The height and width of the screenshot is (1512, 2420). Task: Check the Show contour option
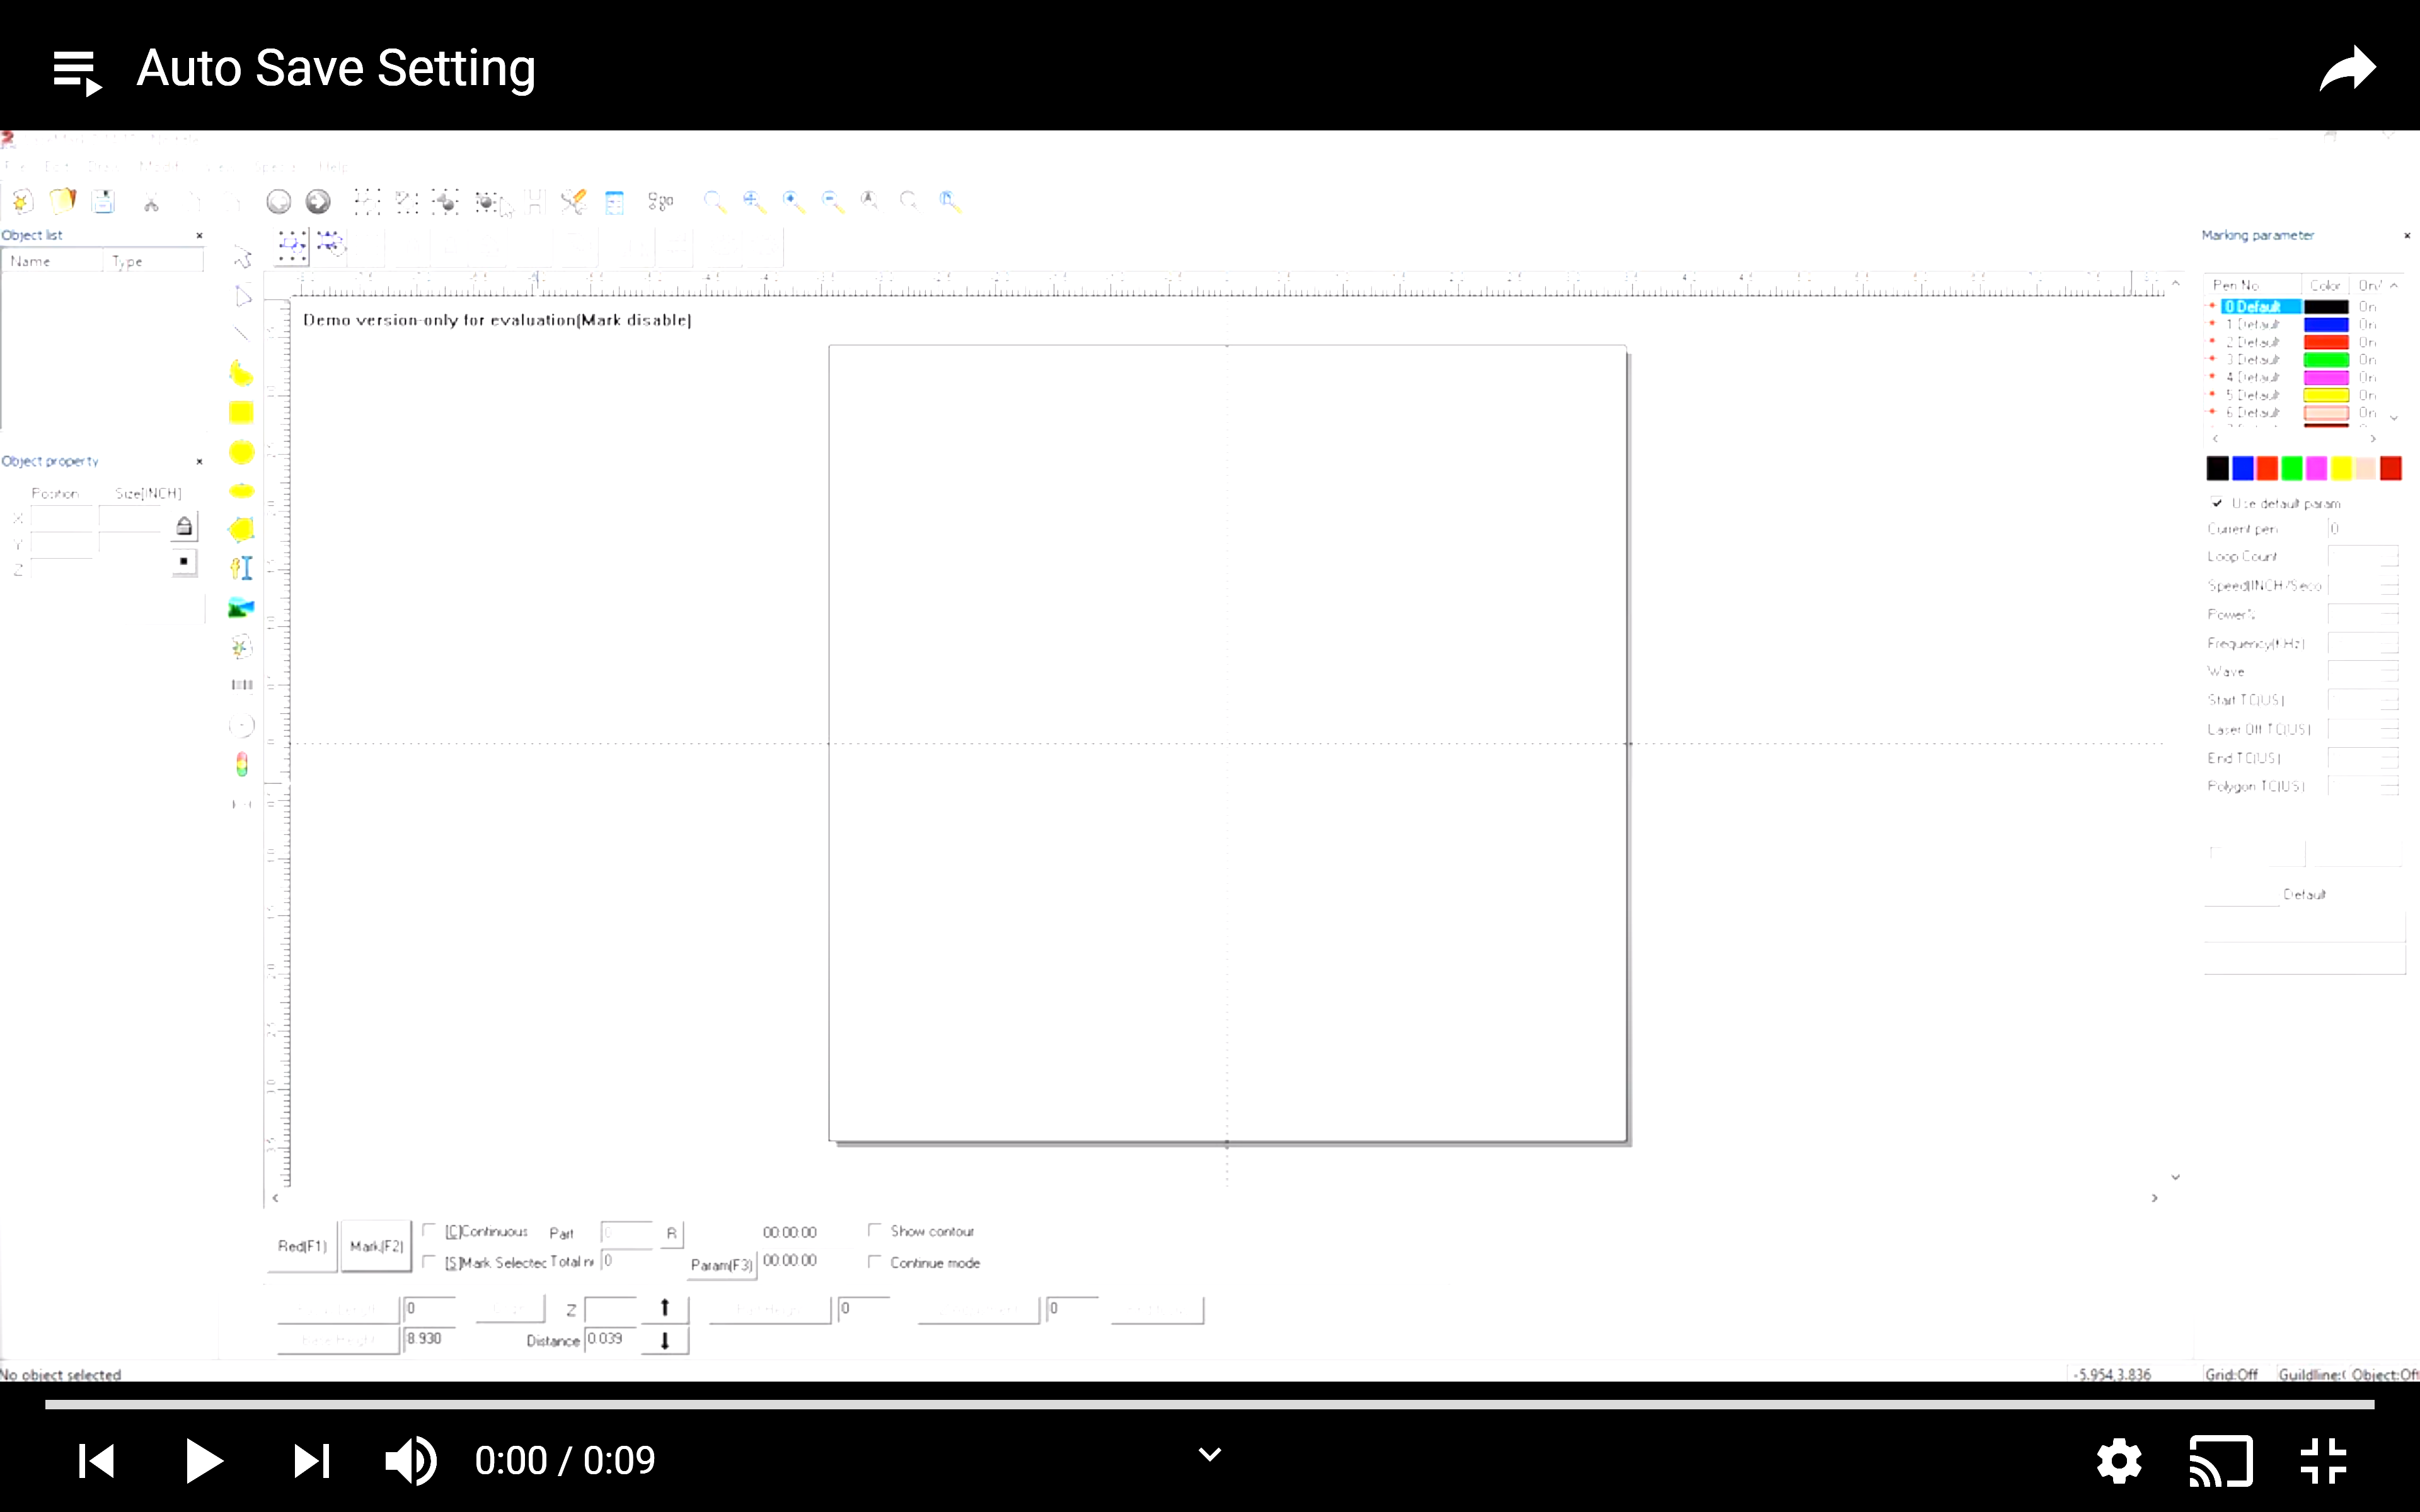[875, 1230]
